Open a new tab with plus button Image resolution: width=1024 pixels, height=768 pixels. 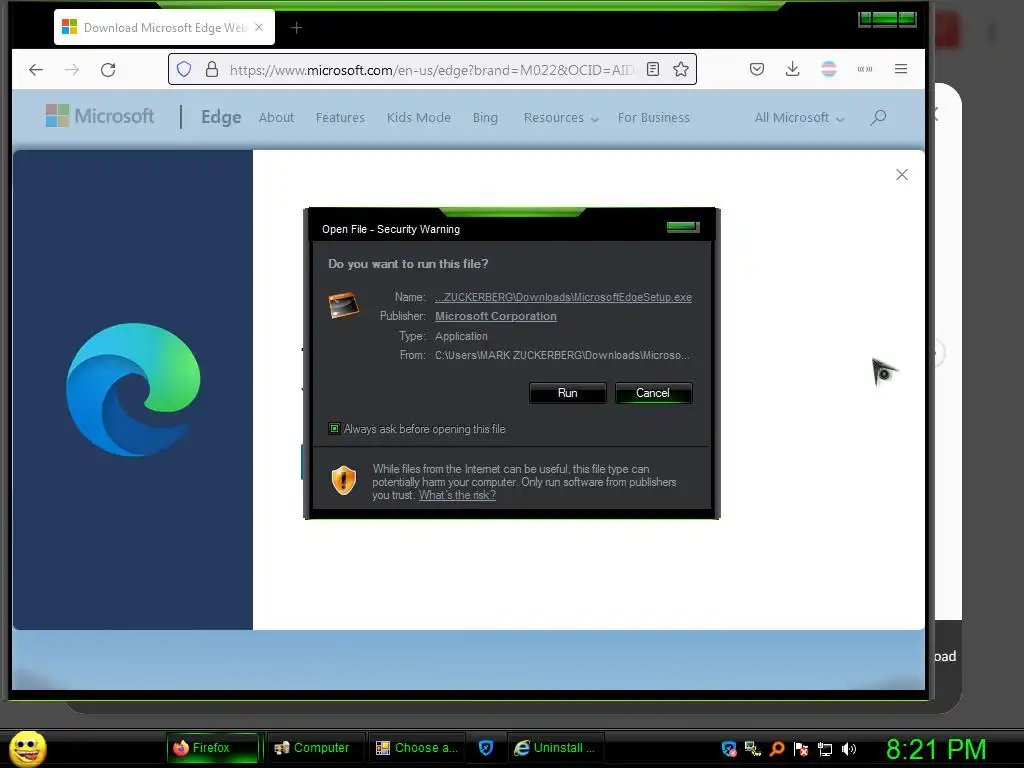(296, 27)
